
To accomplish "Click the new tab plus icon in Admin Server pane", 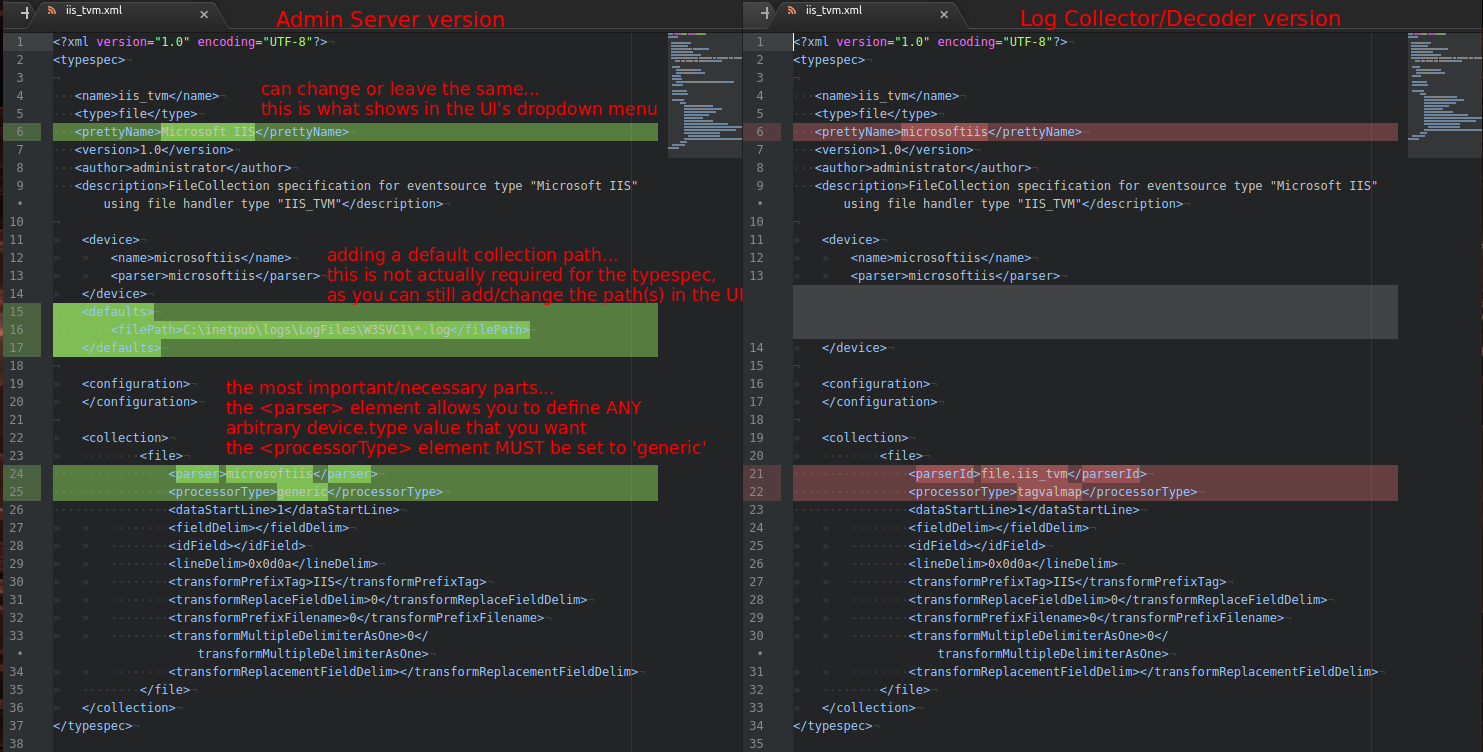I will tap(25, 14).
